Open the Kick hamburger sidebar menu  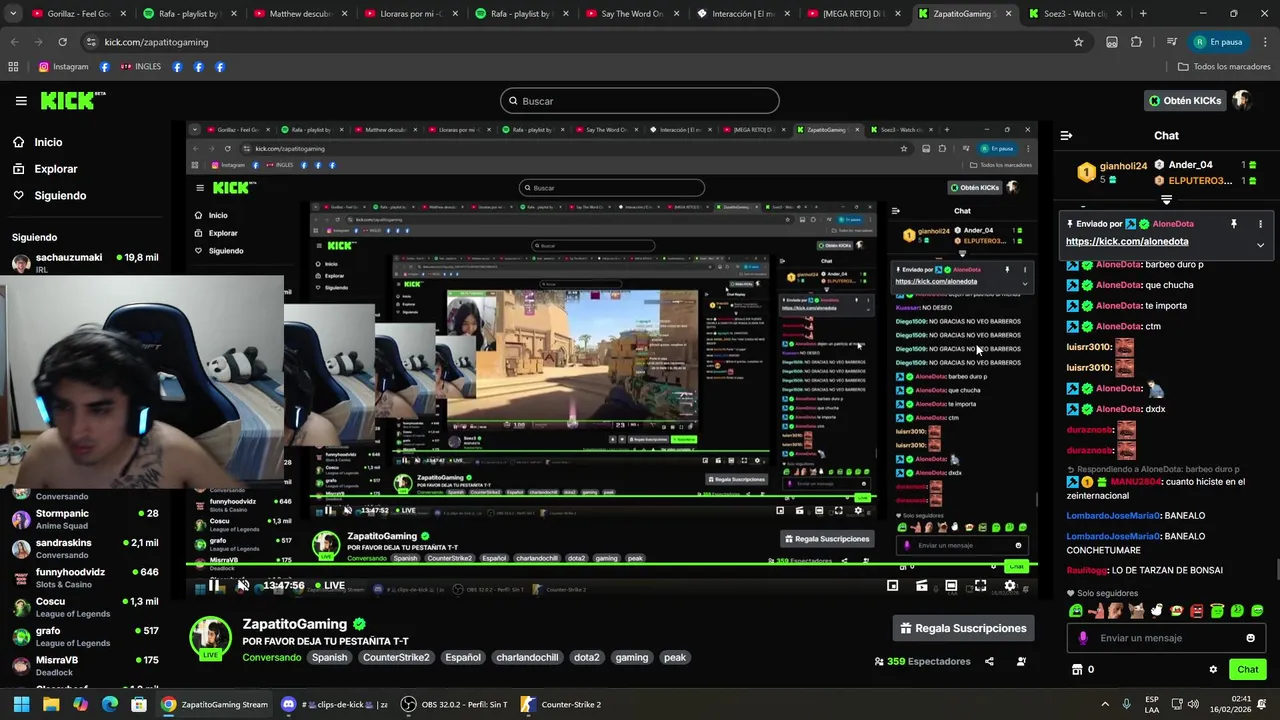coord(21,100)
